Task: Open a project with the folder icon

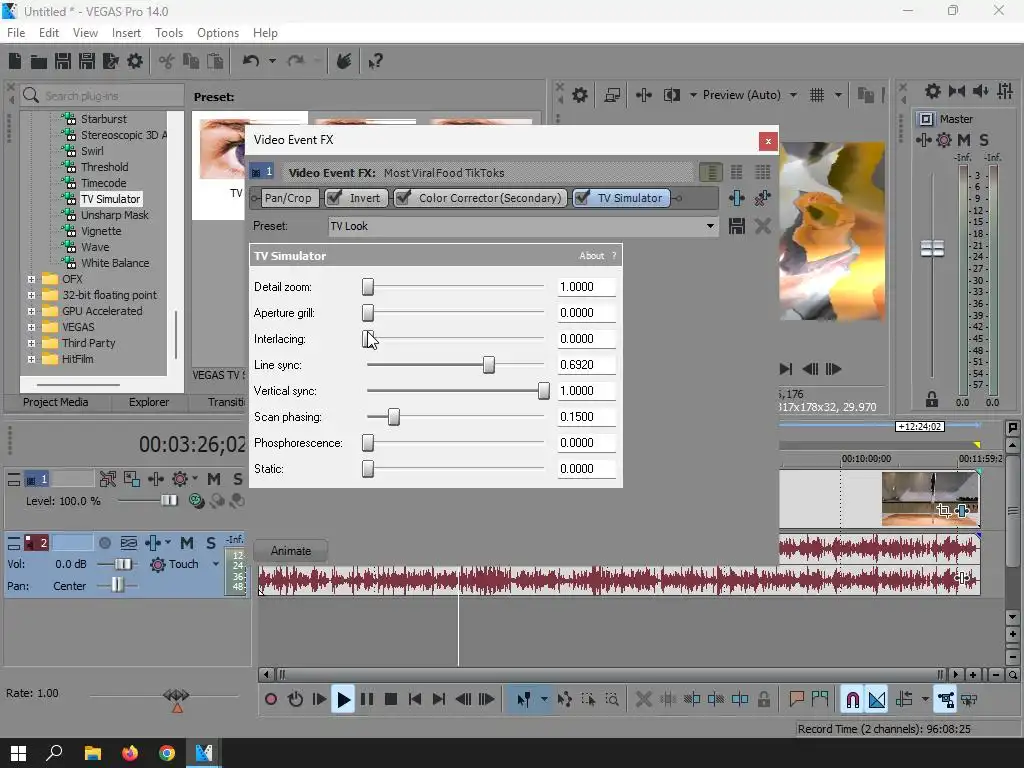Action: click(x=39, y=61)
